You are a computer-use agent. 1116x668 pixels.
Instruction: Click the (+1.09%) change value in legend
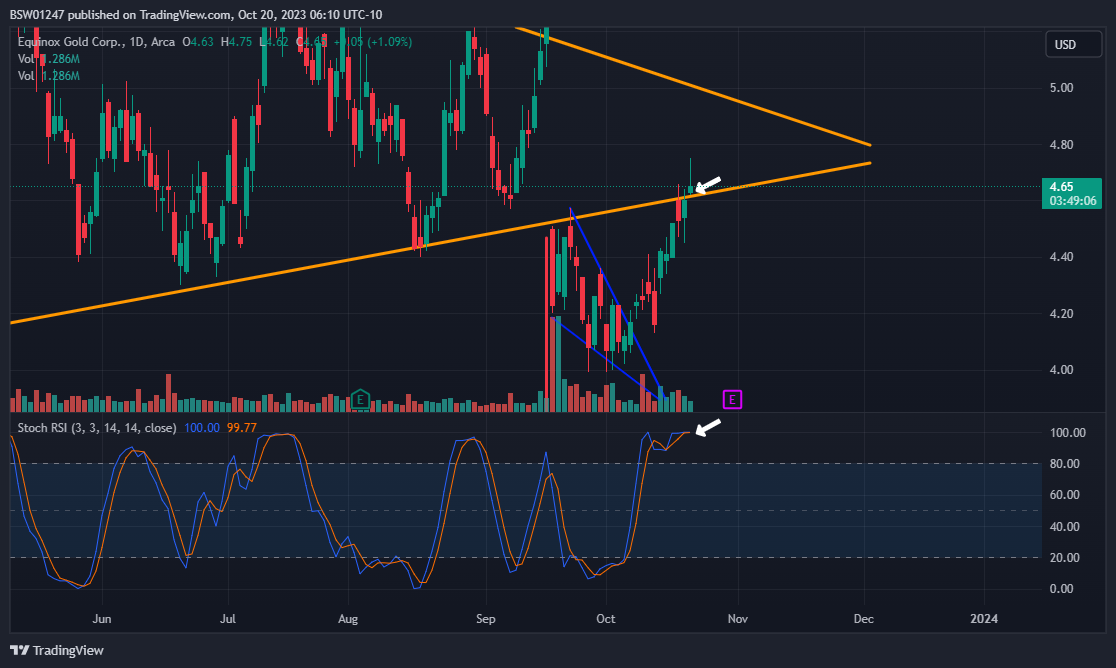click(389, 42)
